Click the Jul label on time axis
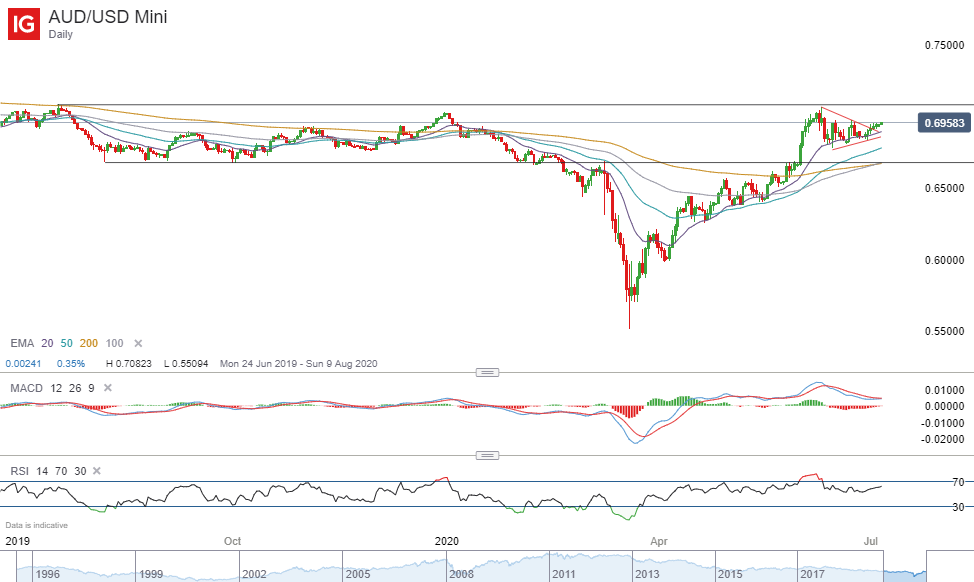The height and width of the screenshot is (582, 974). [x=871, y=541]
